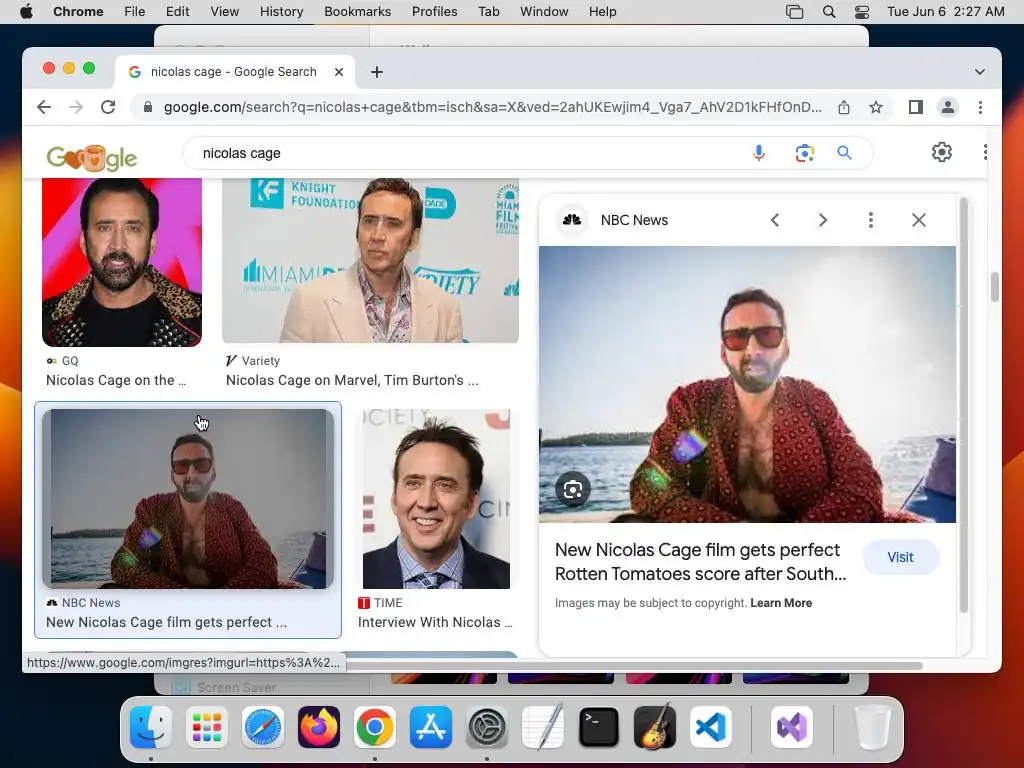
Task: Submit search with the magnifier icon
Action: [x=844, y=153]
